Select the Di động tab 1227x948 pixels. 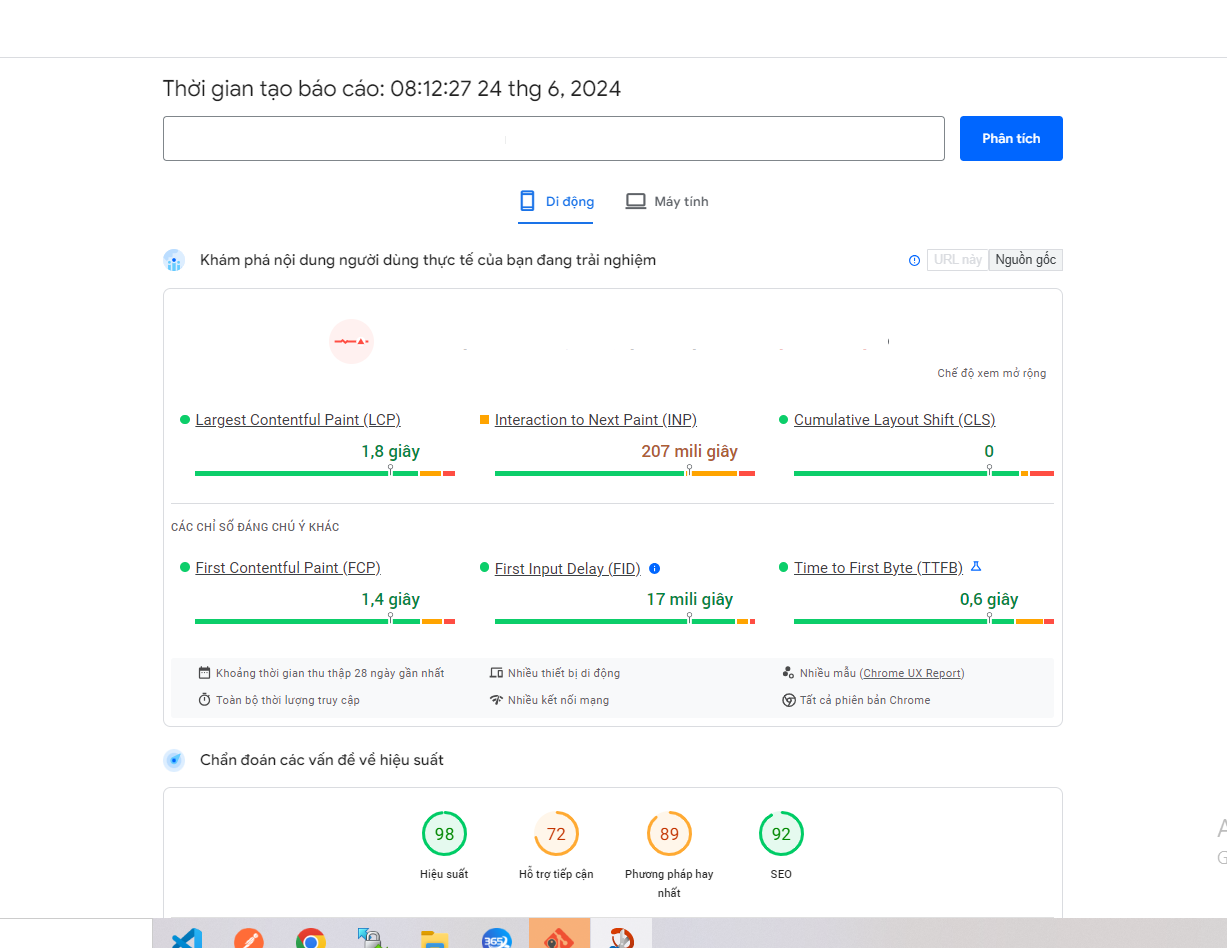[x=556, y=201]
